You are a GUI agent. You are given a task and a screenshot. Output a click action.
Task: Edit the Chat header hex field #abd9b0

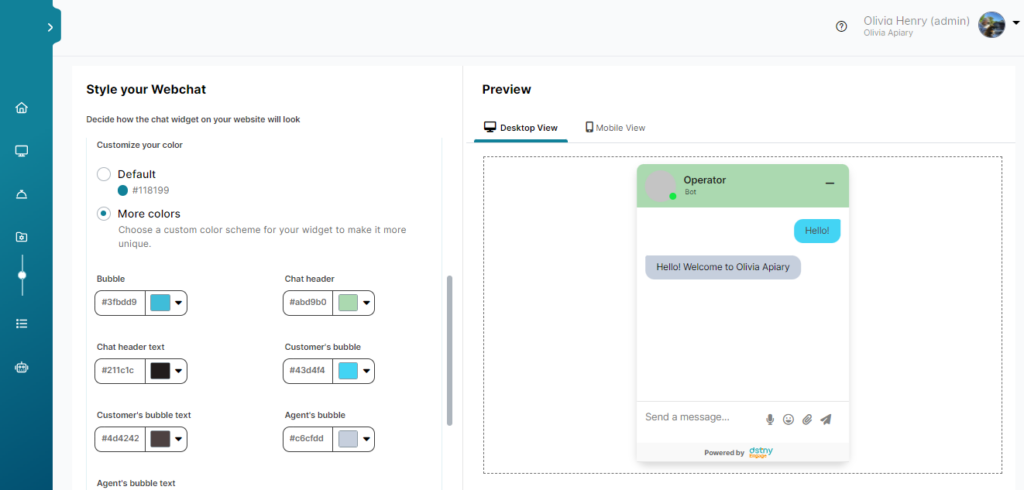308,303
